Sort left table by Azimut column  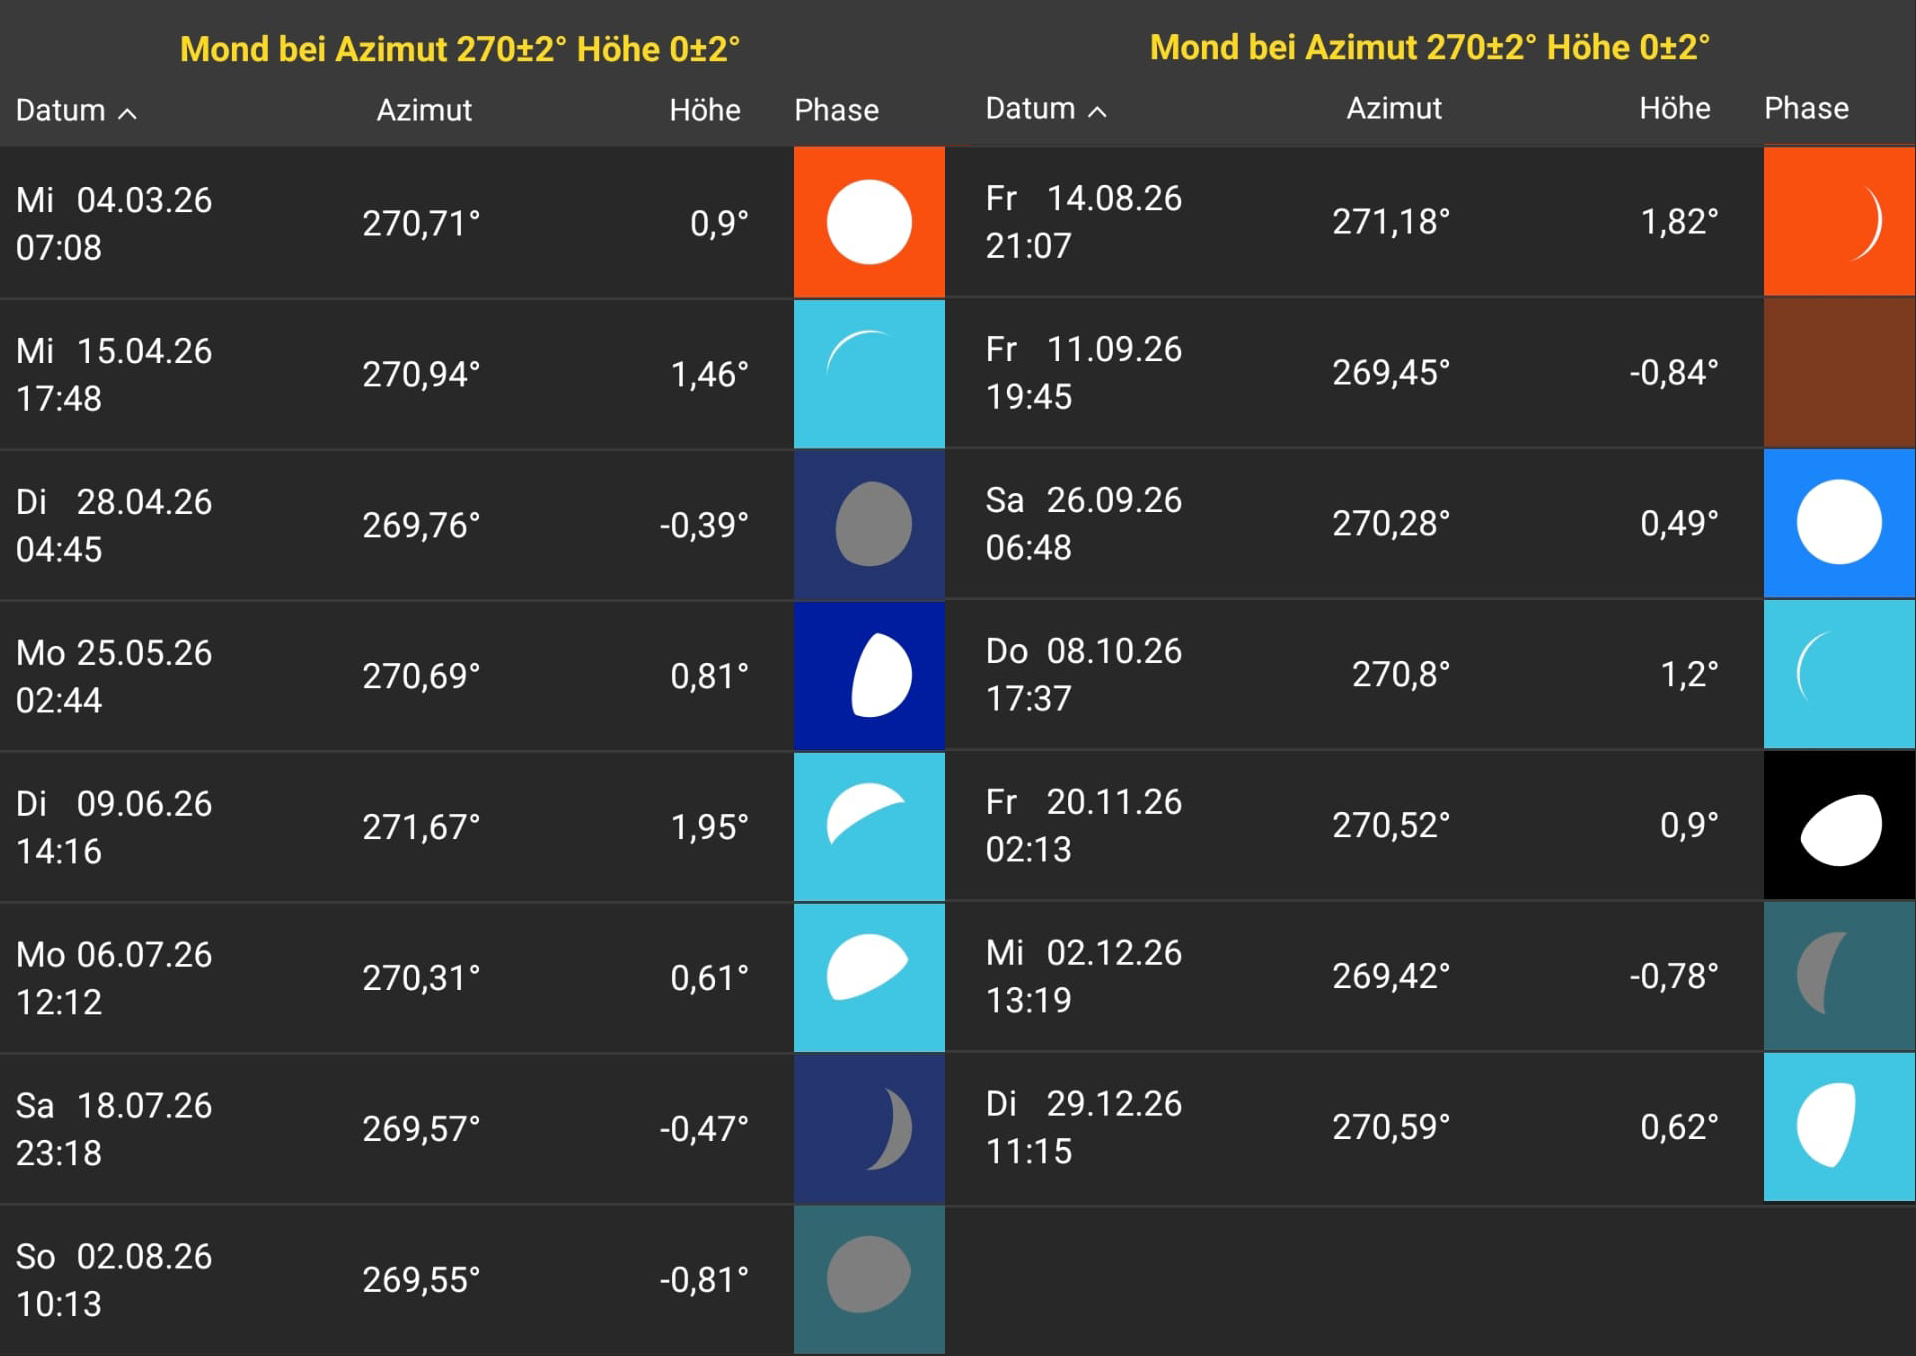[423, 110]
